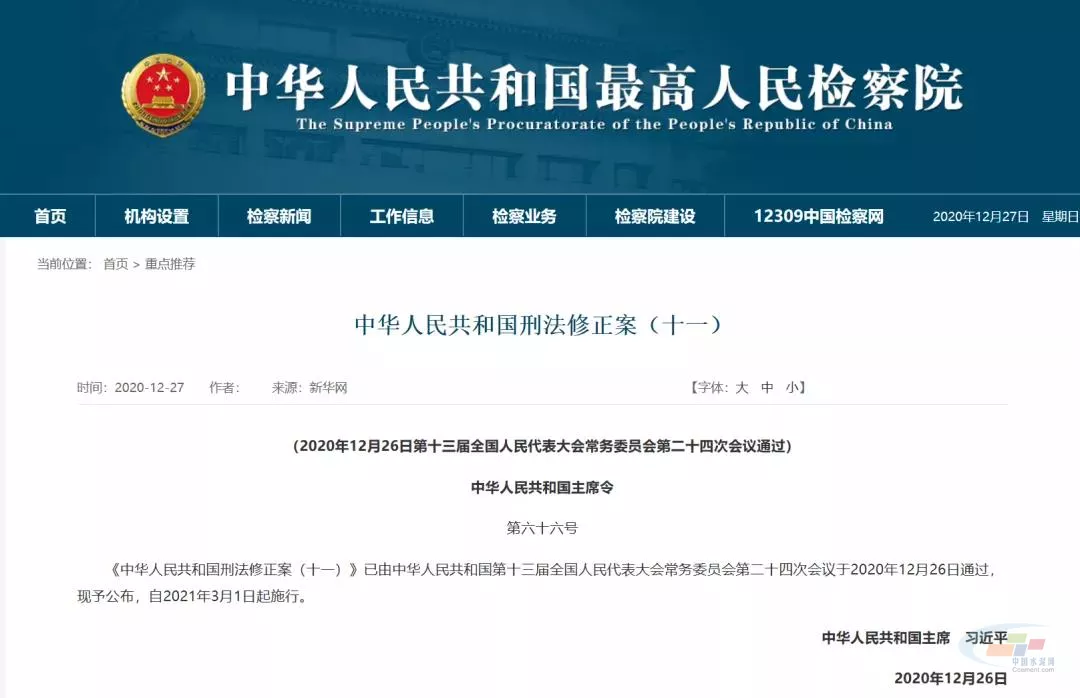This screenshot has width=1080, height=698.
Task: Click the national emblem logo in the banner
Action: (163, 92)
